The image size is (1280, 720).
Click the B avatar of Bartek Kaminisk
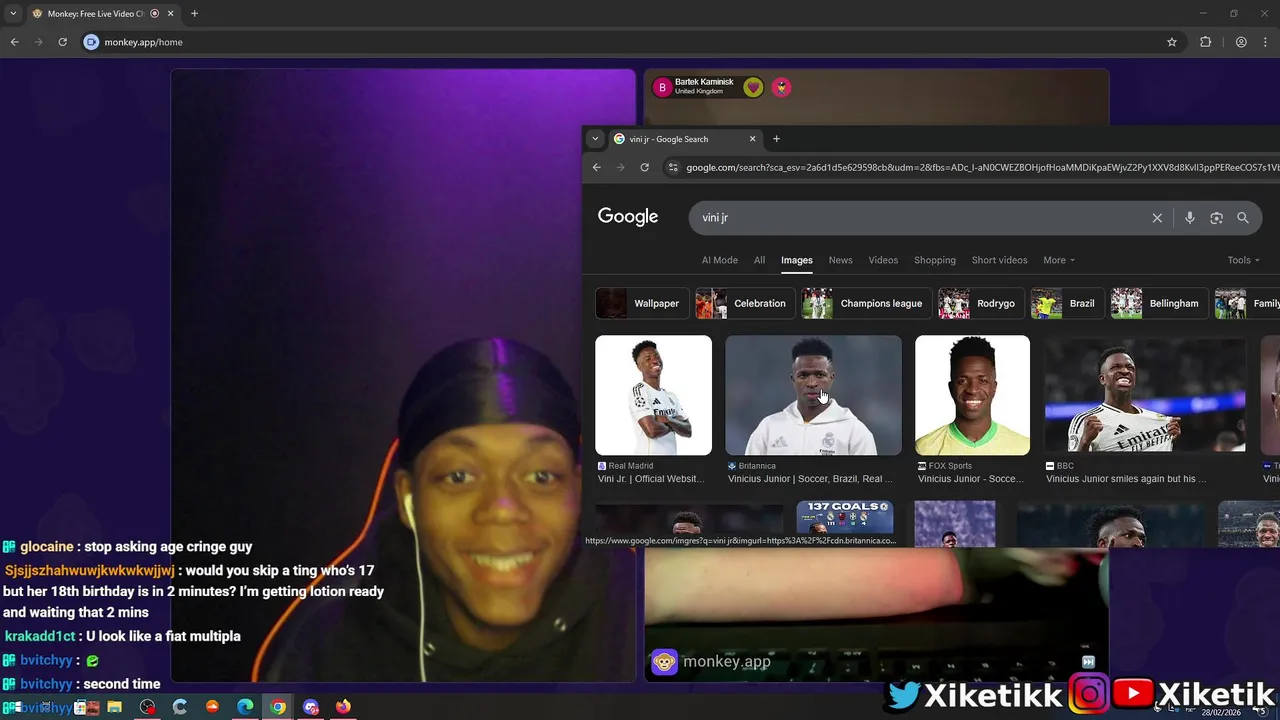[x=662, y=87]
